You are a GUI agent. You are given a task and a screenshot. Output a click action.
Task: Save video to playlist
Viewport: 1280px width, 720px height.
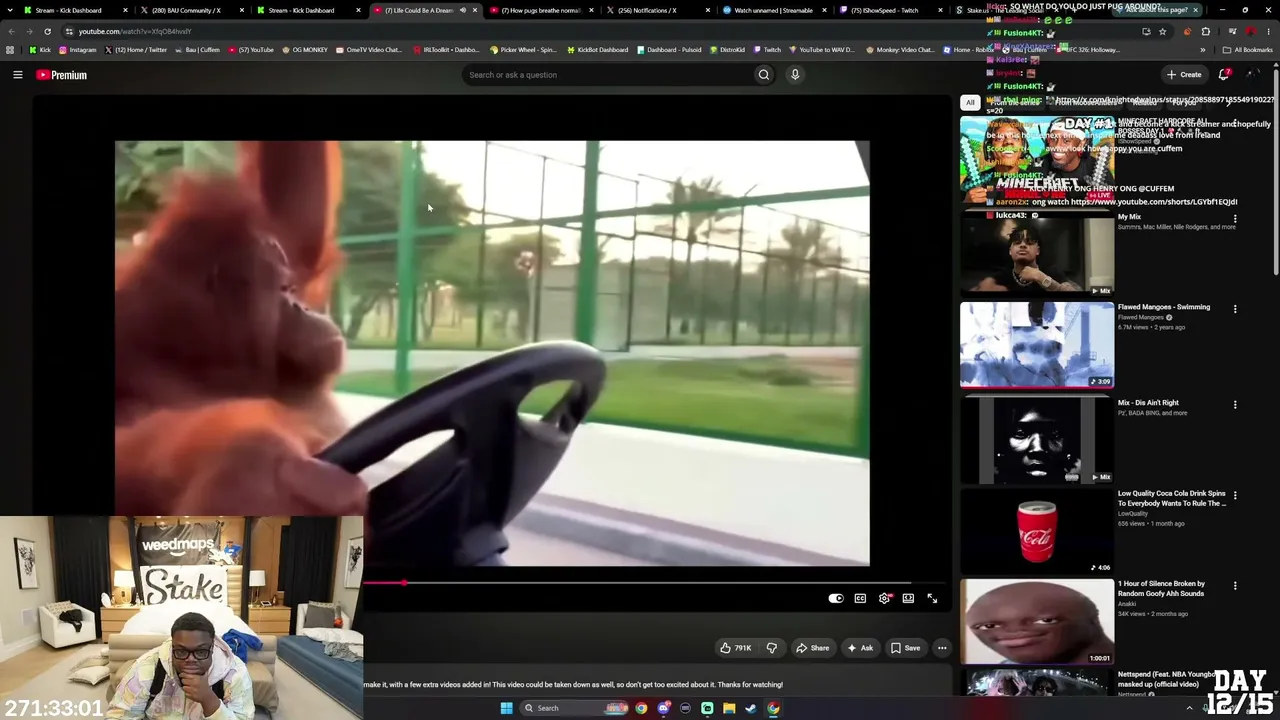[x=905, y=648]
